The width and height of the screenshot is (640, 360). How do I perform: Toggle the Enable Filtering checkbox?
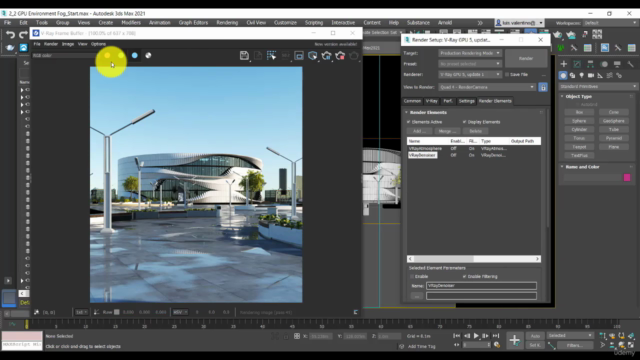(x=464, y=277)
